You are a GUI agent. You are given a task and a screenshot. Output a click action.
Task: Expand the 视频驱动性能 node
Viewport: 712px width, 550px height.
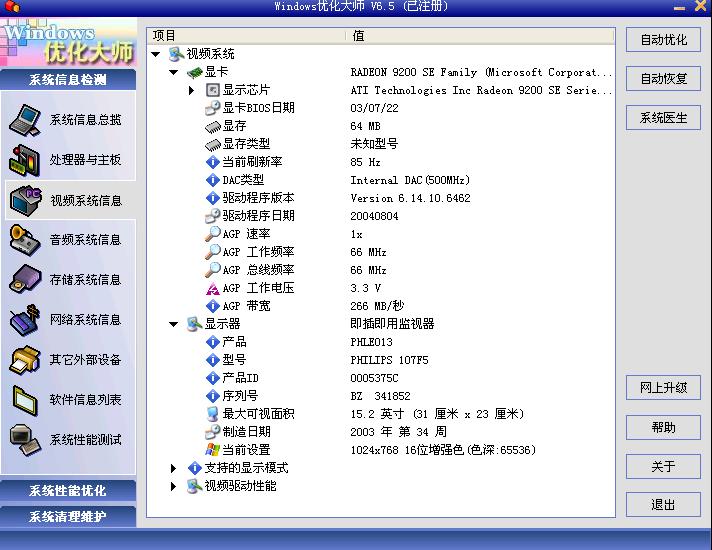(x=174, y=486)
